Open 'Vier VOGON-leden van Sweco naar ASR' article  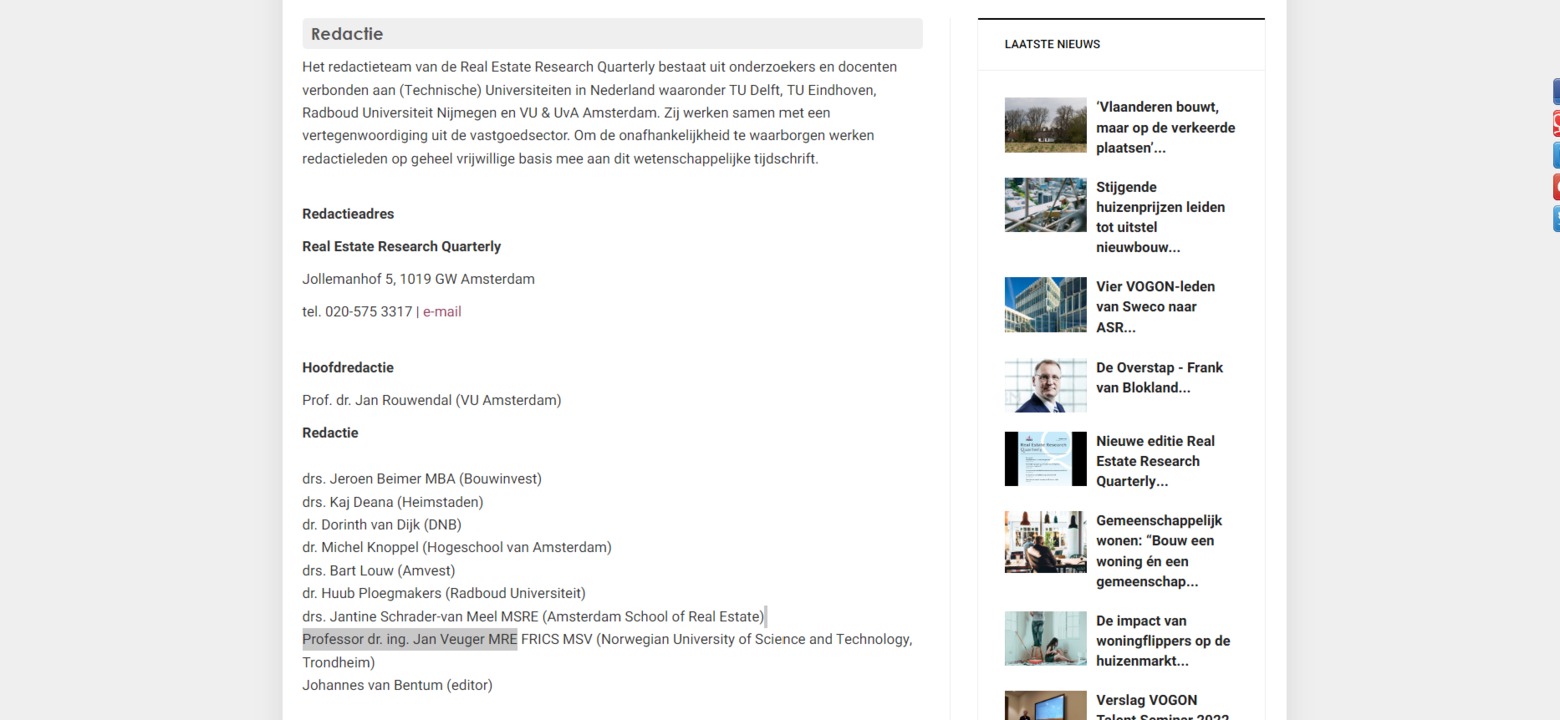1155,306
